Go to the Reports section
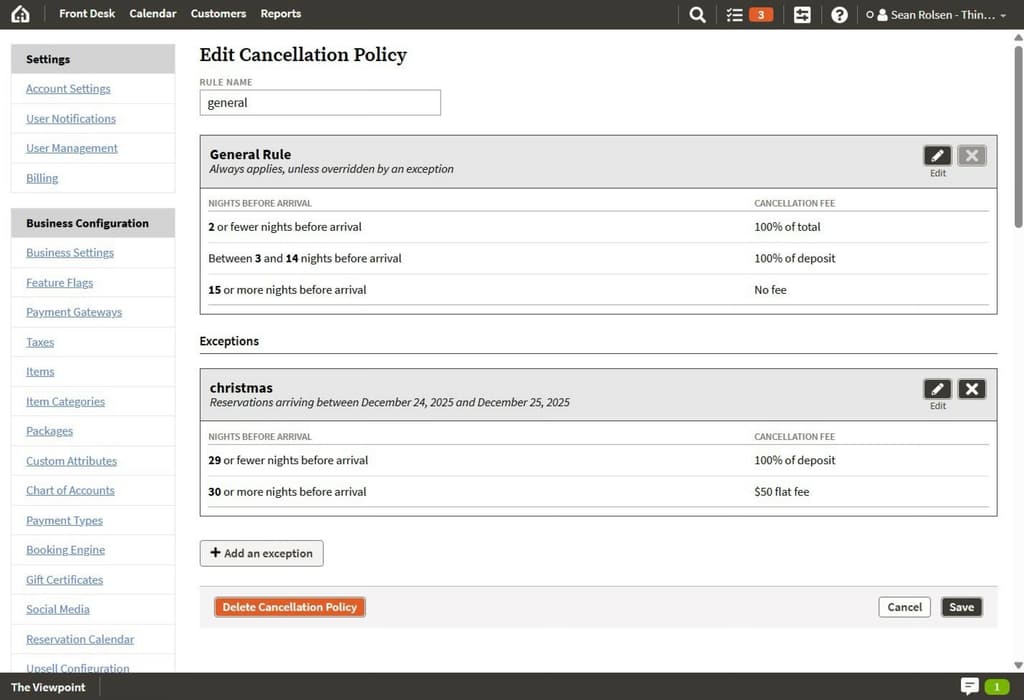Image resolution: width=1024 pixels, height=700 pixels. pos(280,13)
